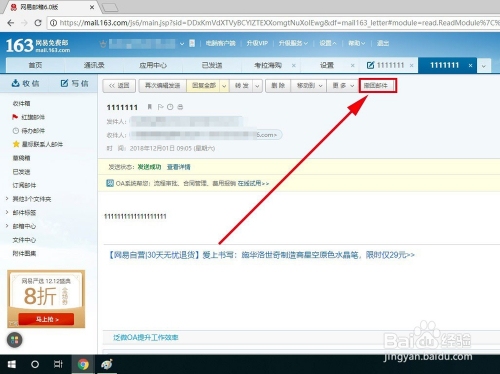Expand the 其他3个文件夹 tree item
The image size is (500, 374).
[7, 199]
